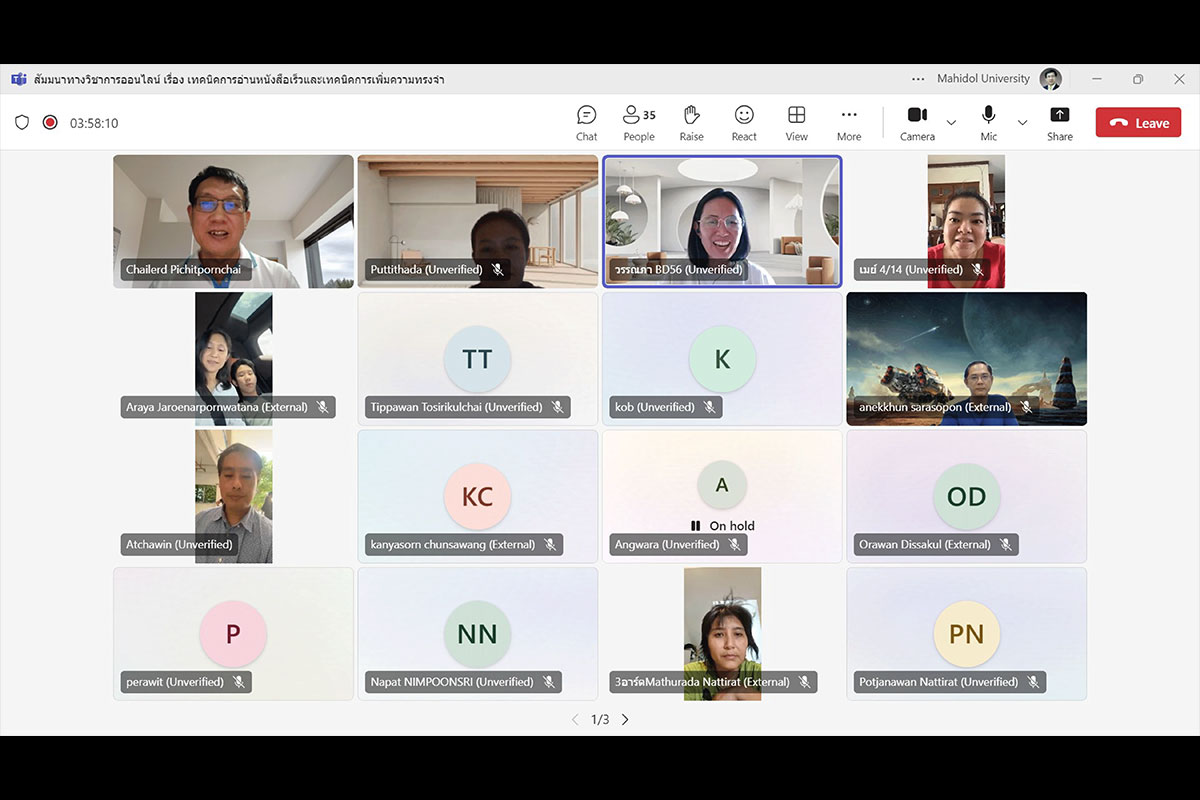Expand the Camera options dropdown arrow
Screen dimensions: 1200x800
[951, 123]
